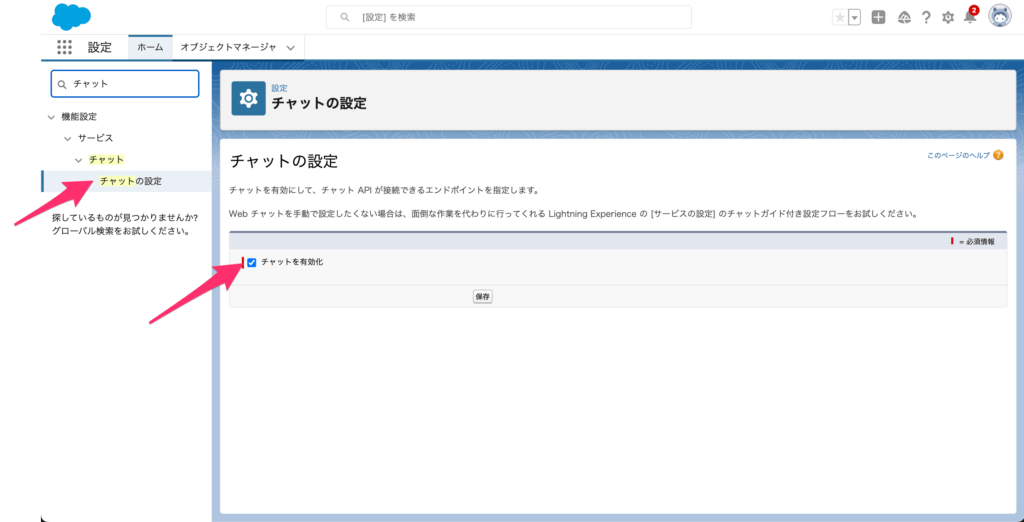The image size is (1024, 522).
Task: Click the magnifier icon in quick find box
Action: (63, 84)
